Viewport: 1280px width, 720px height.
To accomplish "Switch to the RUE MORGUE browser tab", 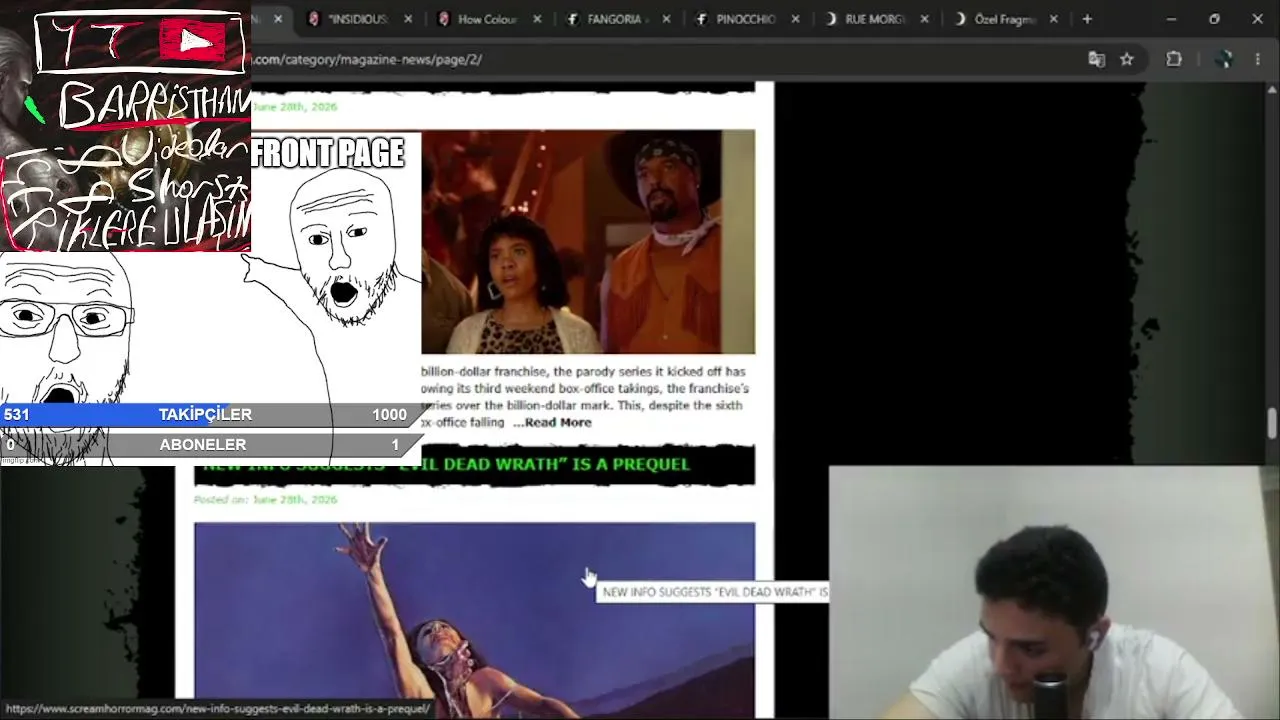I will pyautogui.click(x=874, y=19).
